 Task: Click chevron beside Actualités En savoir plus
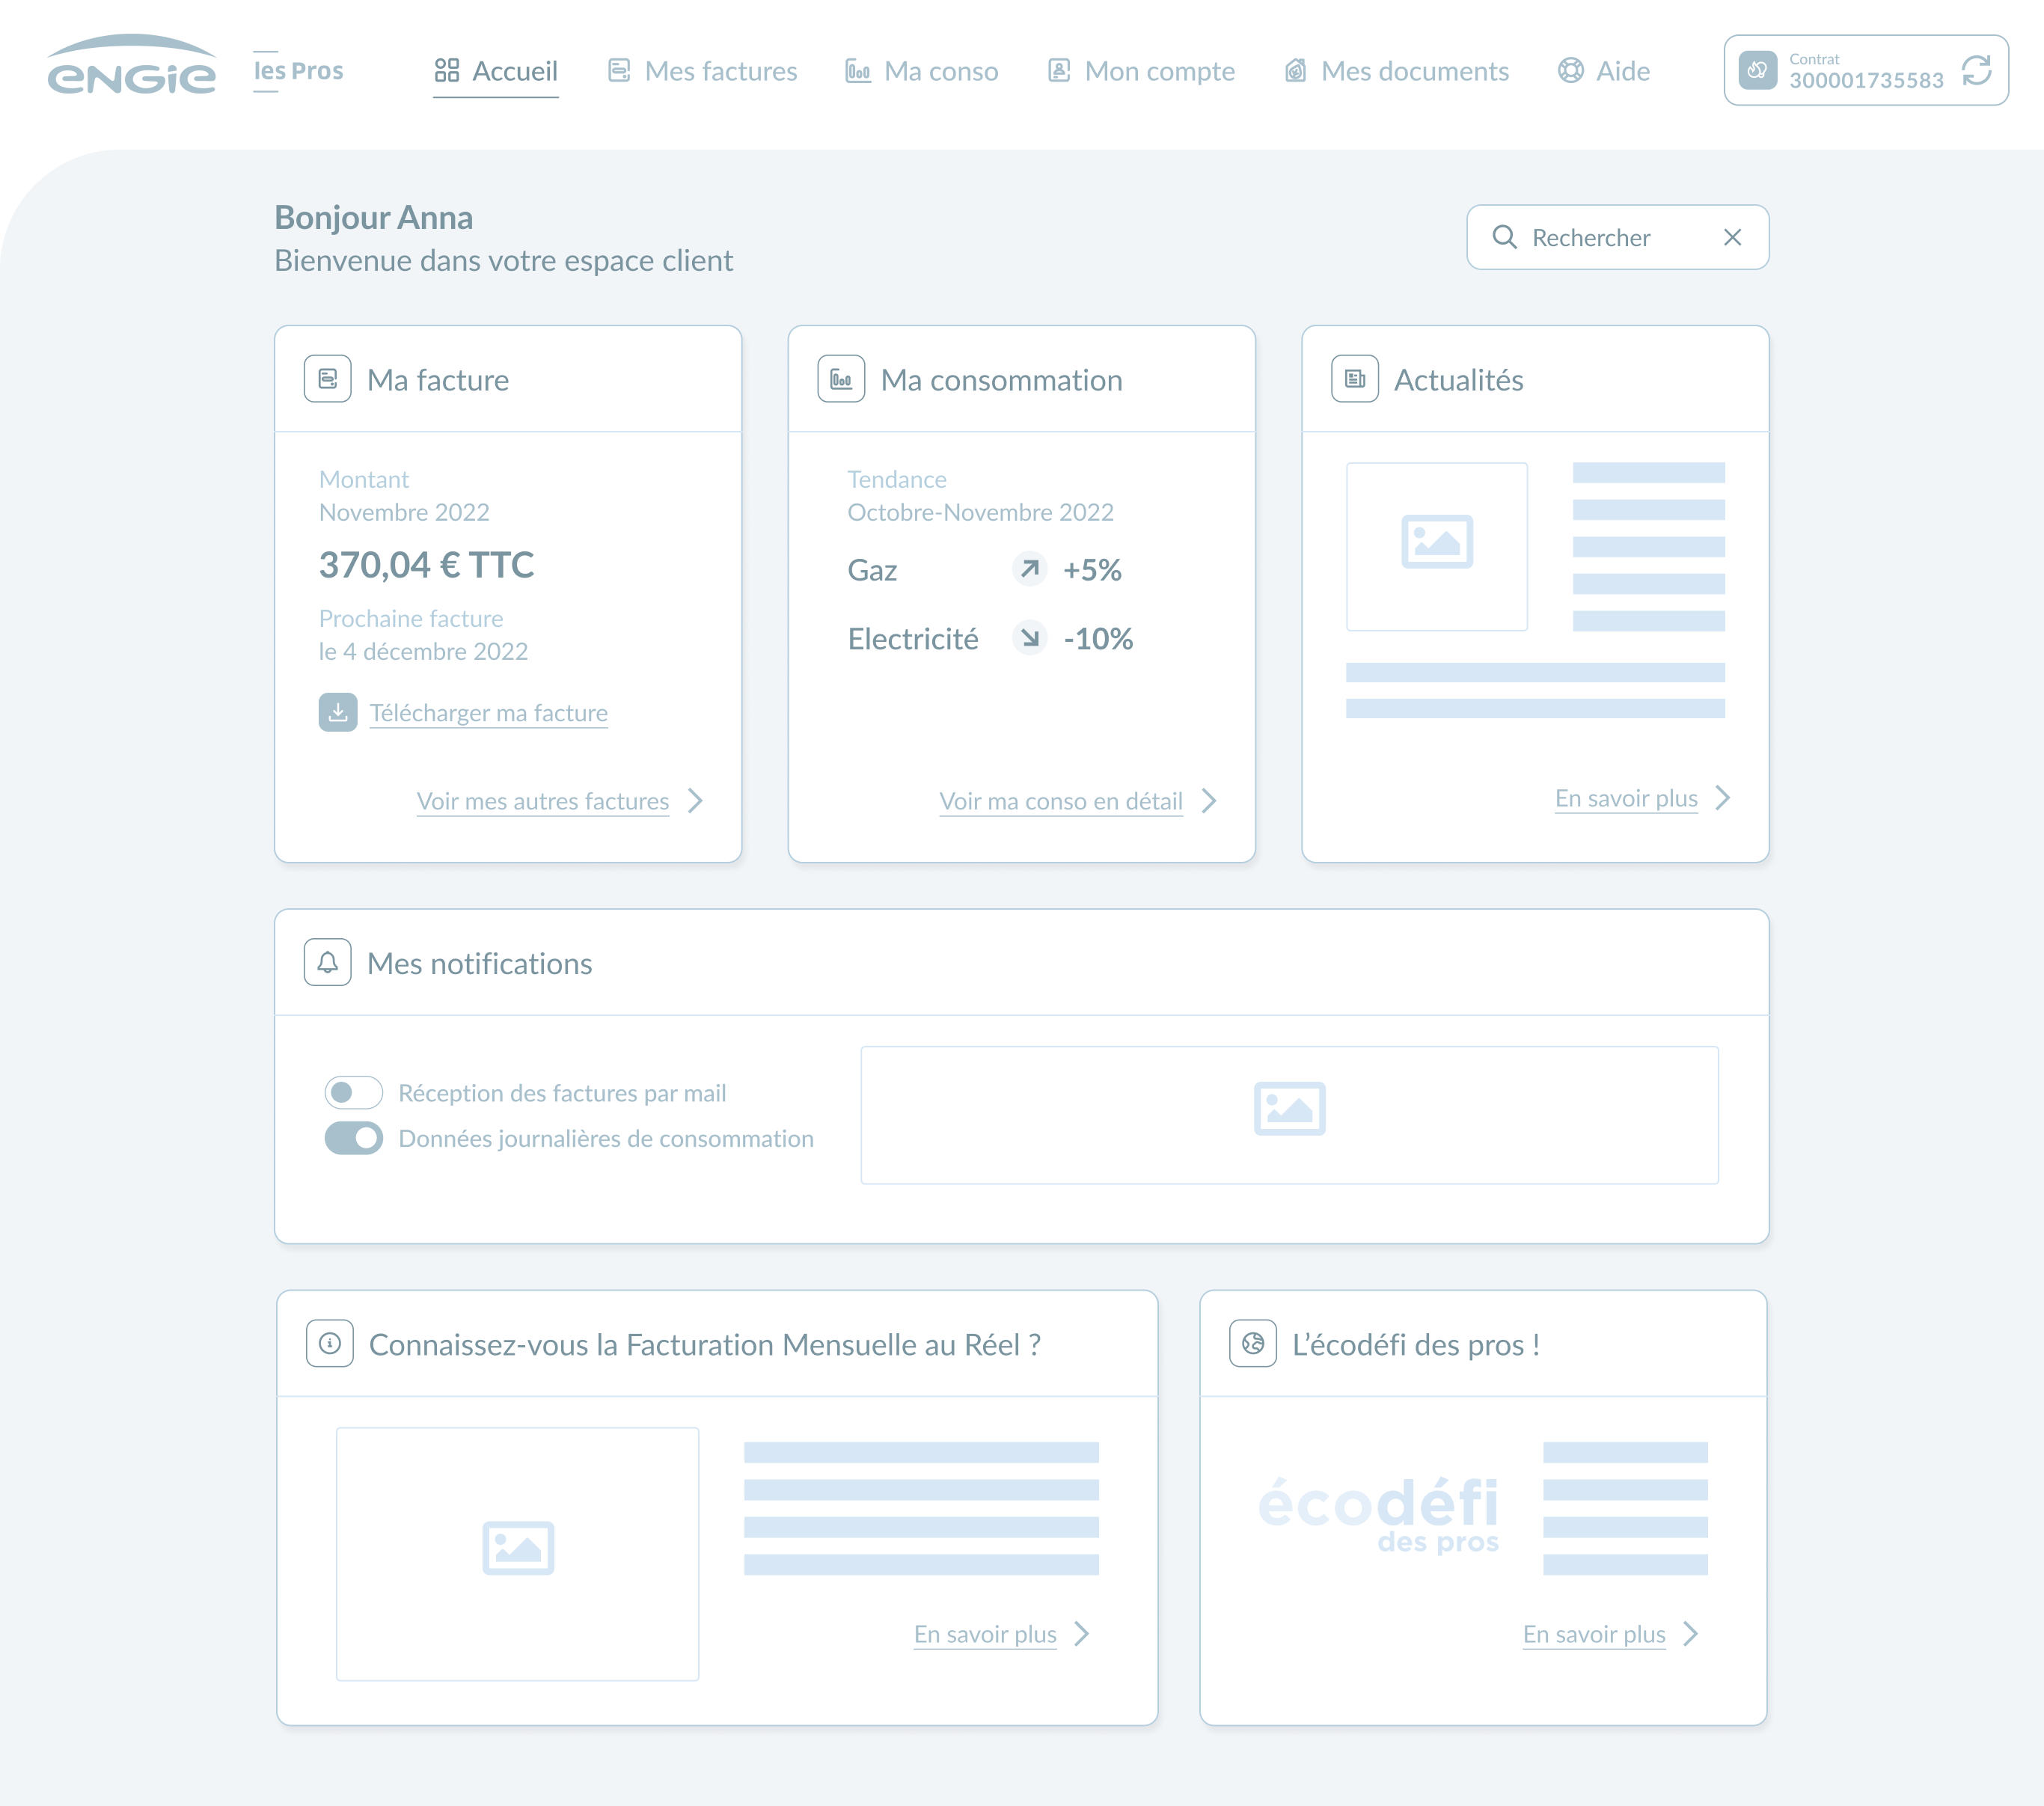1722,797
